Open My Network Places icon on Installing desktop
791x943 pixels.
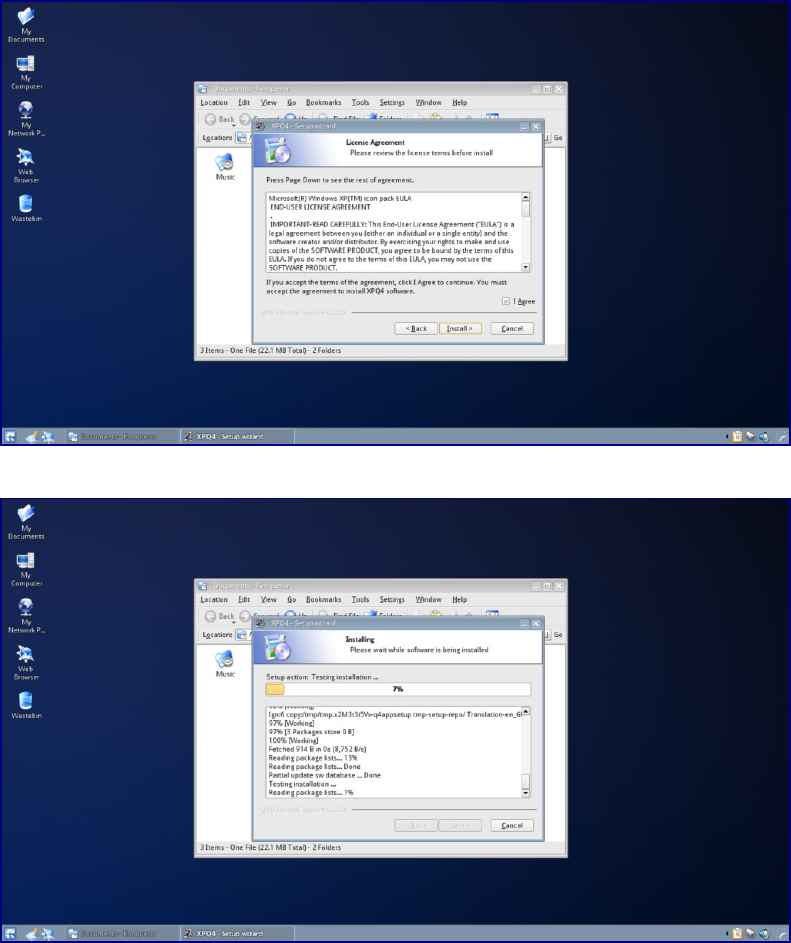[26, 616]
